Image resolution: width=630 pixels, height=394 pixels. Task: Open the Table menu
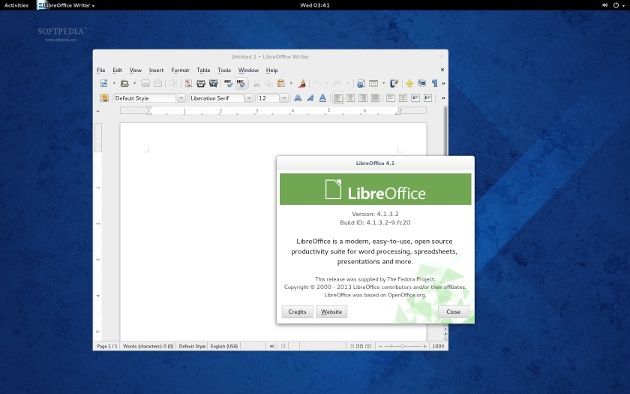203,70
